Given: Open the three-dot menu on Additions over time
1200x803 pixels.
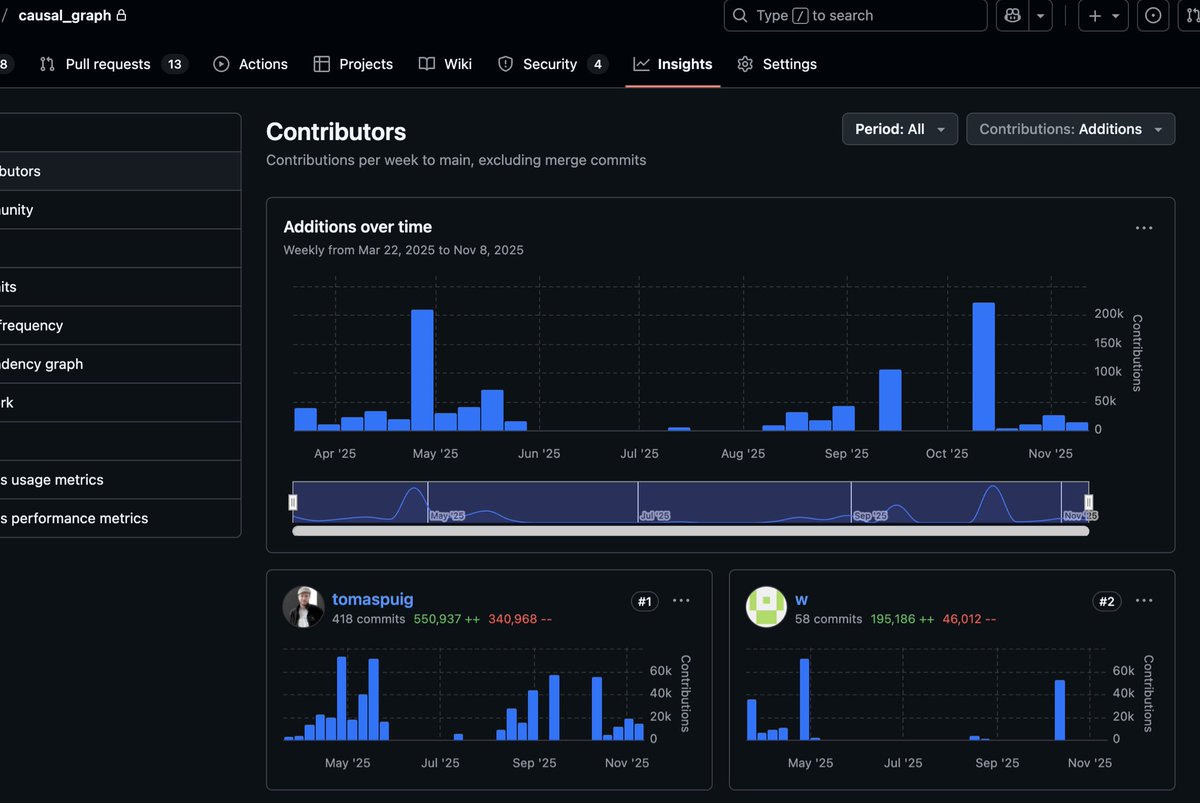Looking at the screenshot, I should (1144, 228).
